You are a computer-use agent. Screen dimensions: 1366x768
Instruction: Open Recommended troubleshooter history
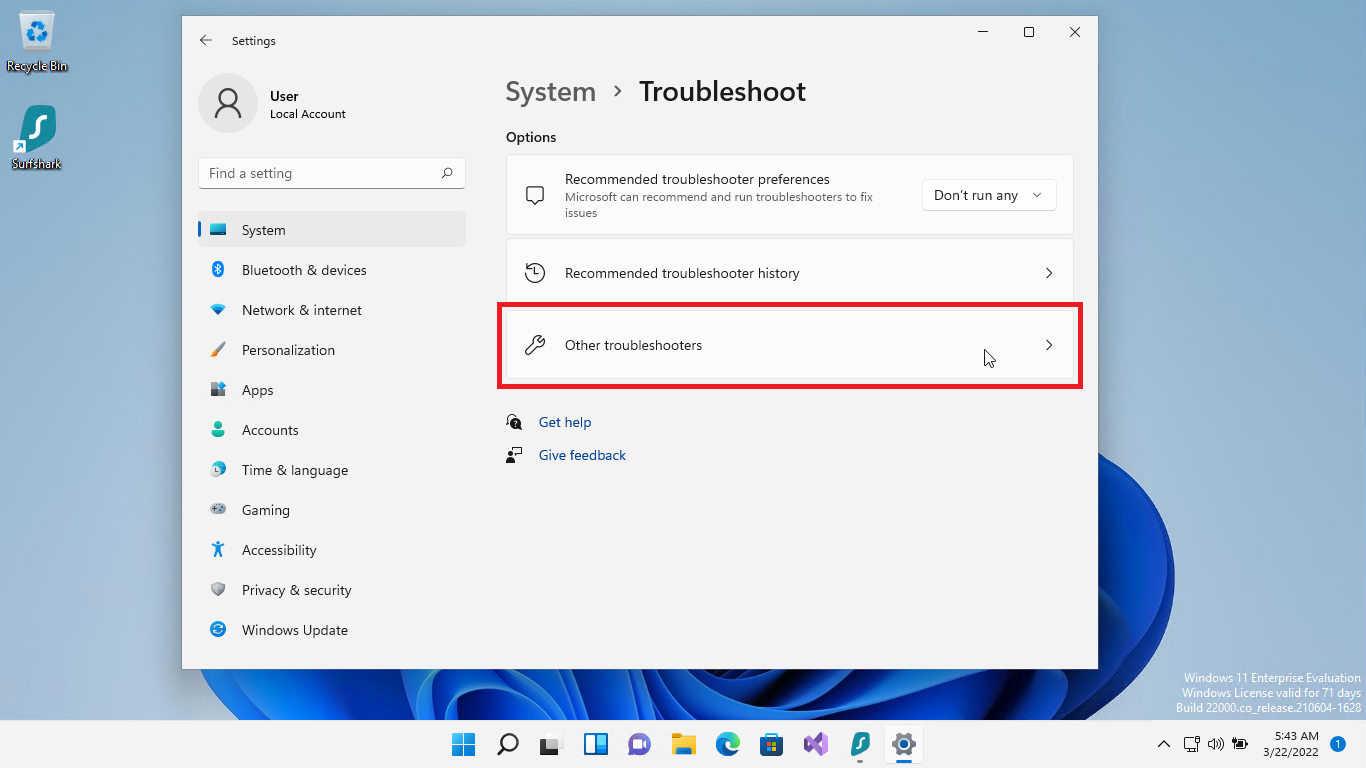(790, 273)
